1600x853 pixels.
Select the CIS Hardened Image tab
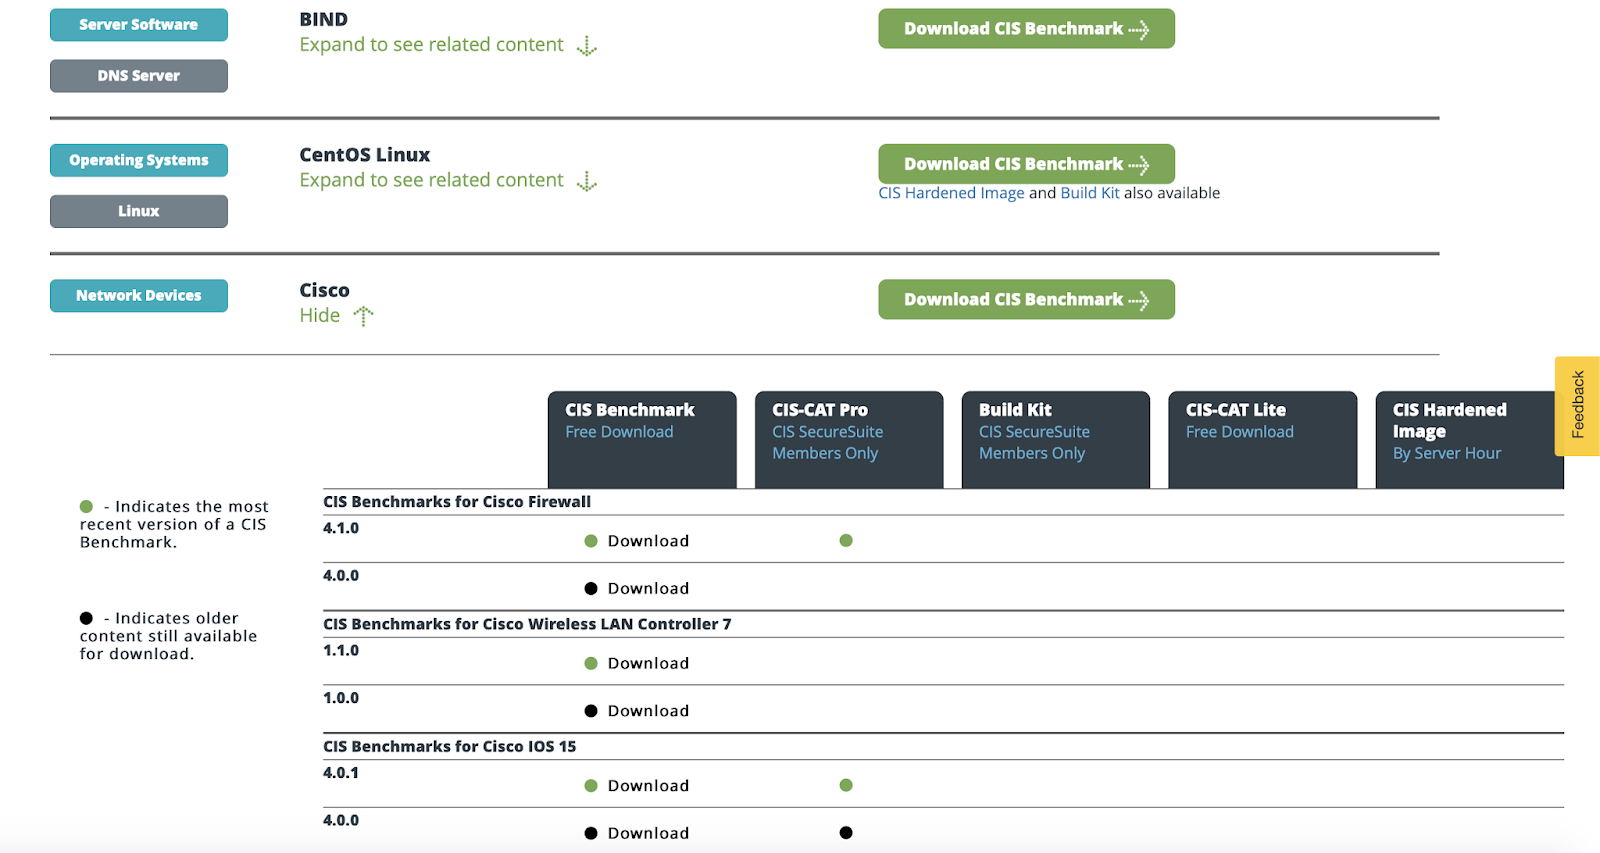[x=1470, y=439]
